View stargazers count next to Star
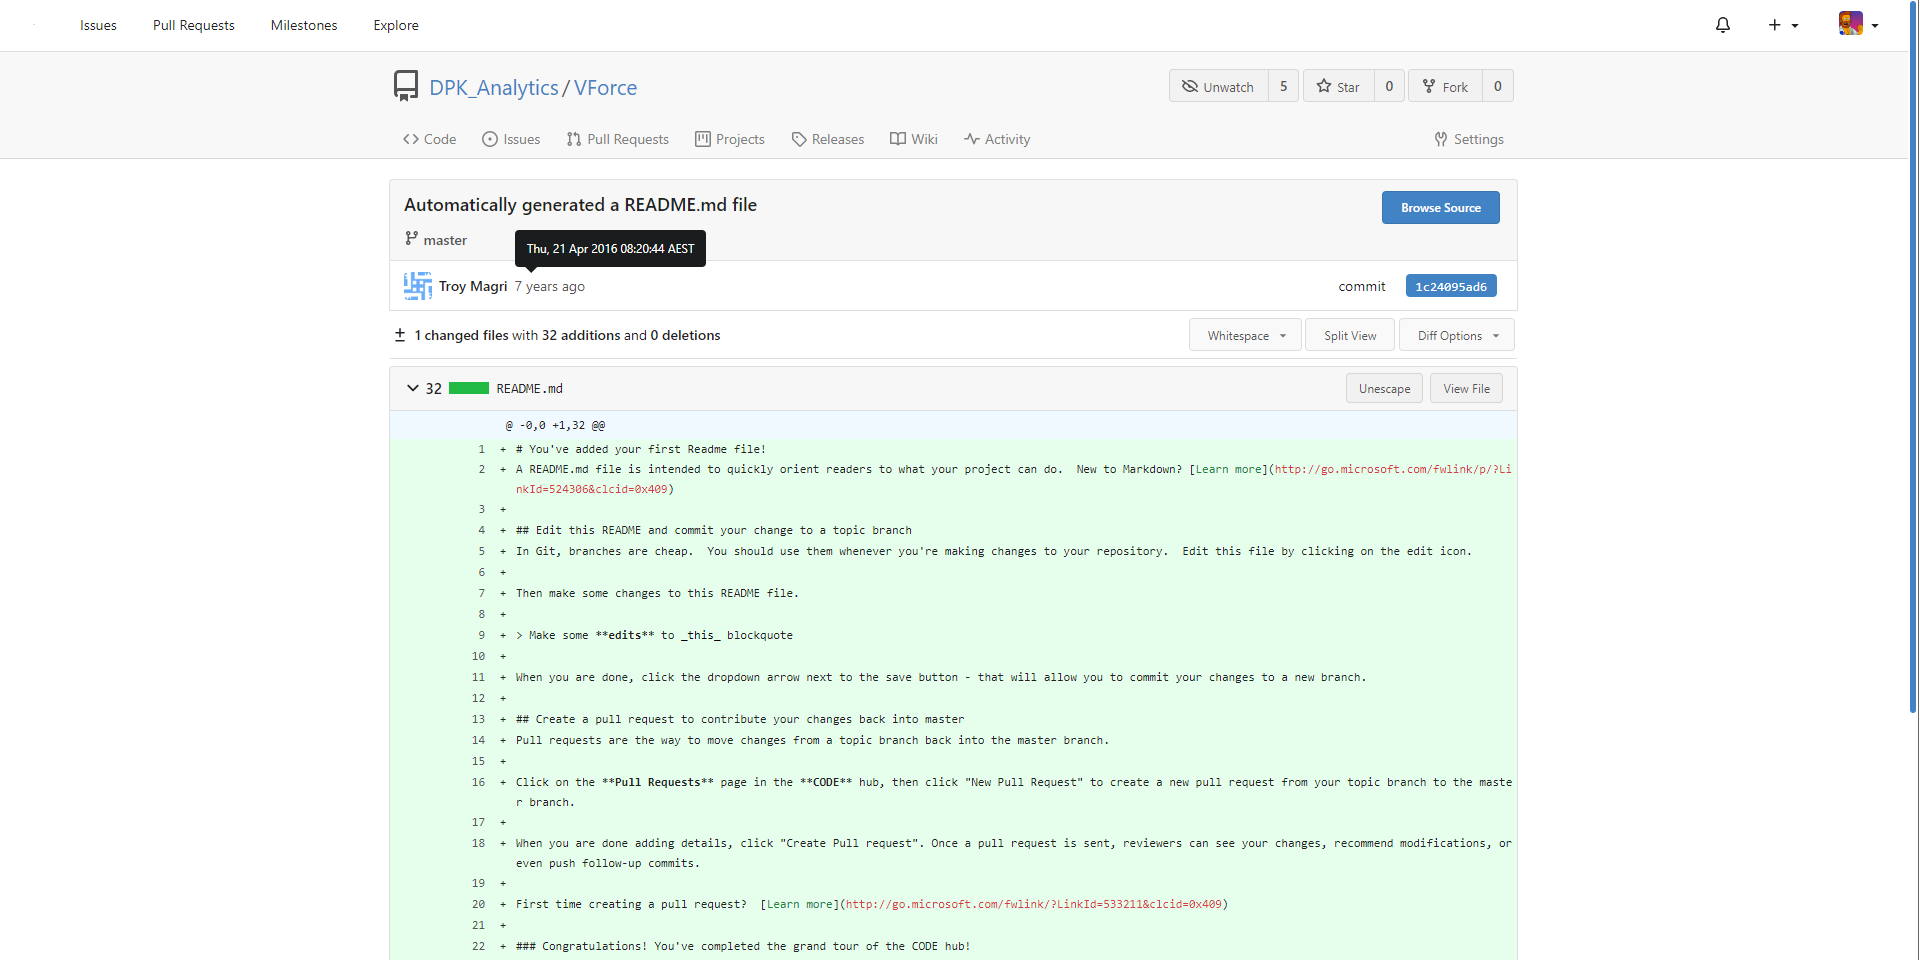Viewport: 1920px width, 960px height. (x=1389, y=86)
